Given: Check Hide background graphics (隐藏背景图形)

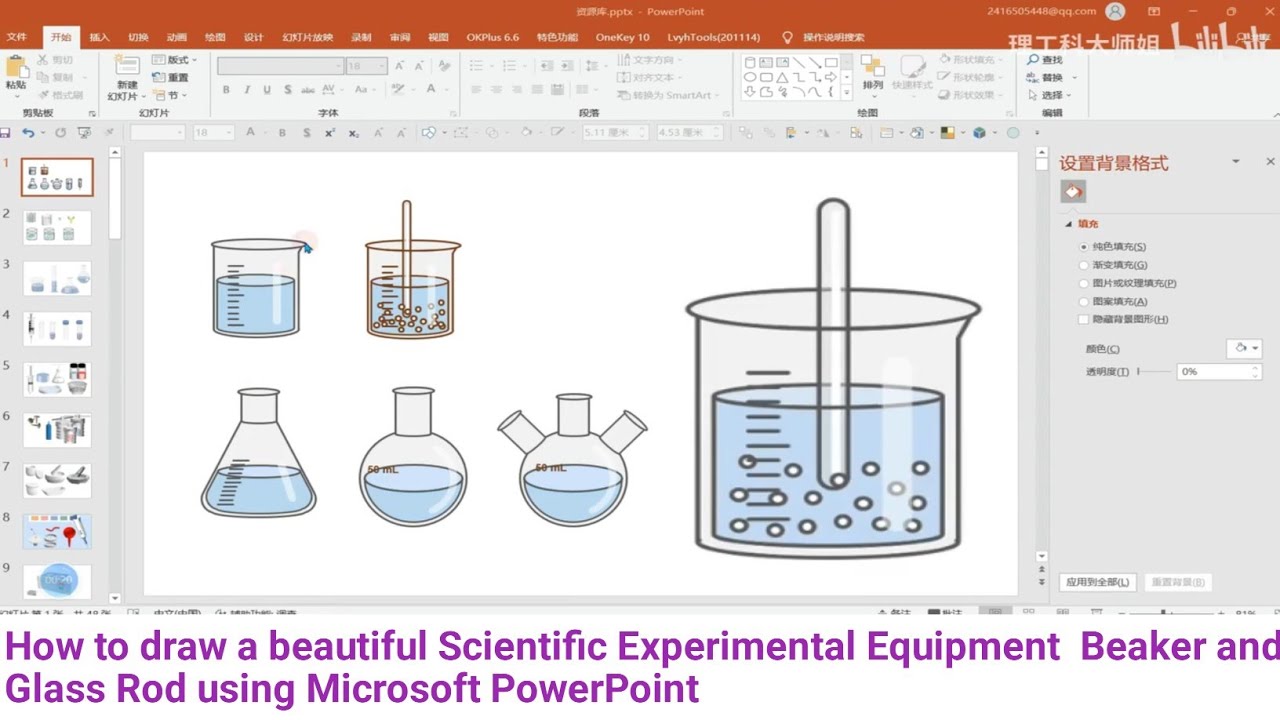Looking at the screenshot, I should [1083, 319].
